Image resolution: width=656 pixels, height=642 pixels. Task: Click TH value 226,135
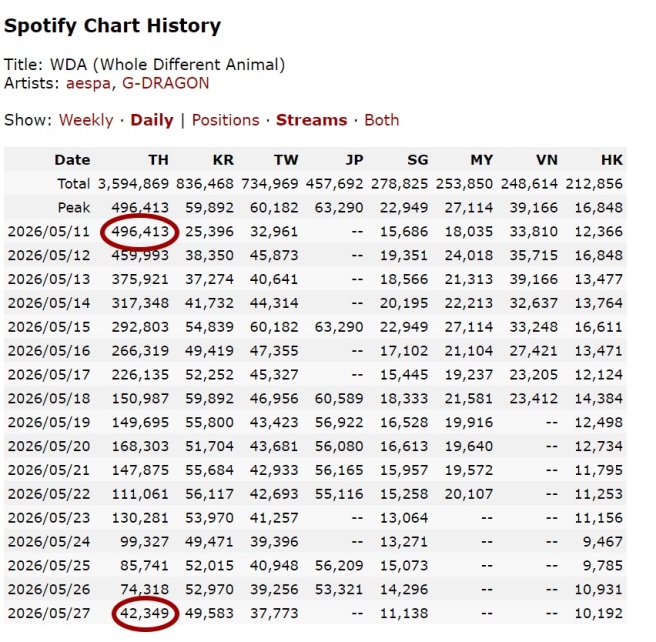[x=140, y=374]
